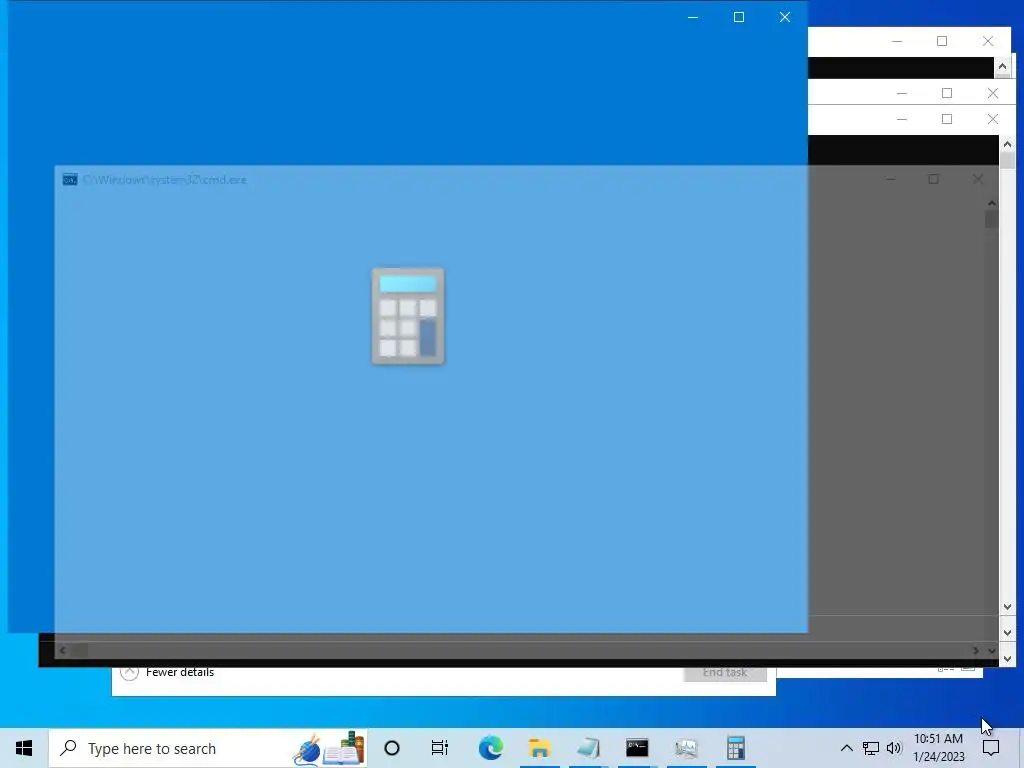The width and height of the screenshot is (1024, 768).
Task: Select the Calculator taskbar icon
Action: point(735,748)
